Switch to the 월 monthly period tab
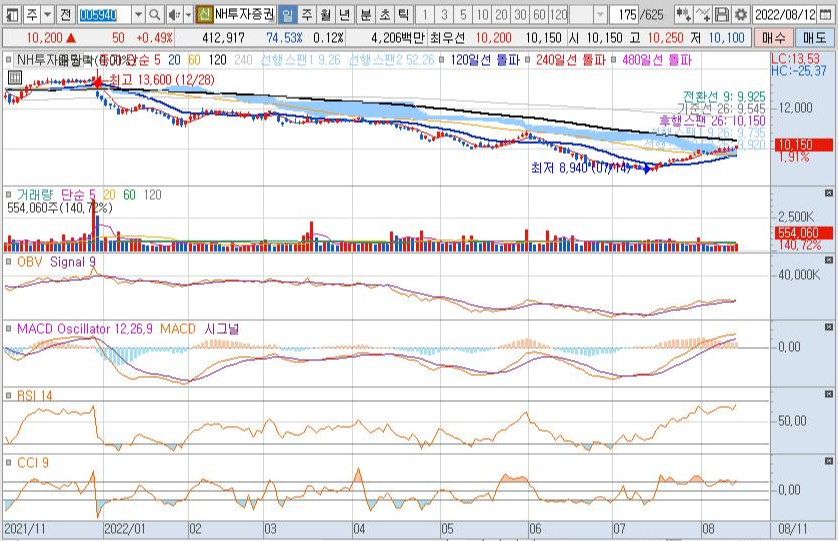 [325, 14]
